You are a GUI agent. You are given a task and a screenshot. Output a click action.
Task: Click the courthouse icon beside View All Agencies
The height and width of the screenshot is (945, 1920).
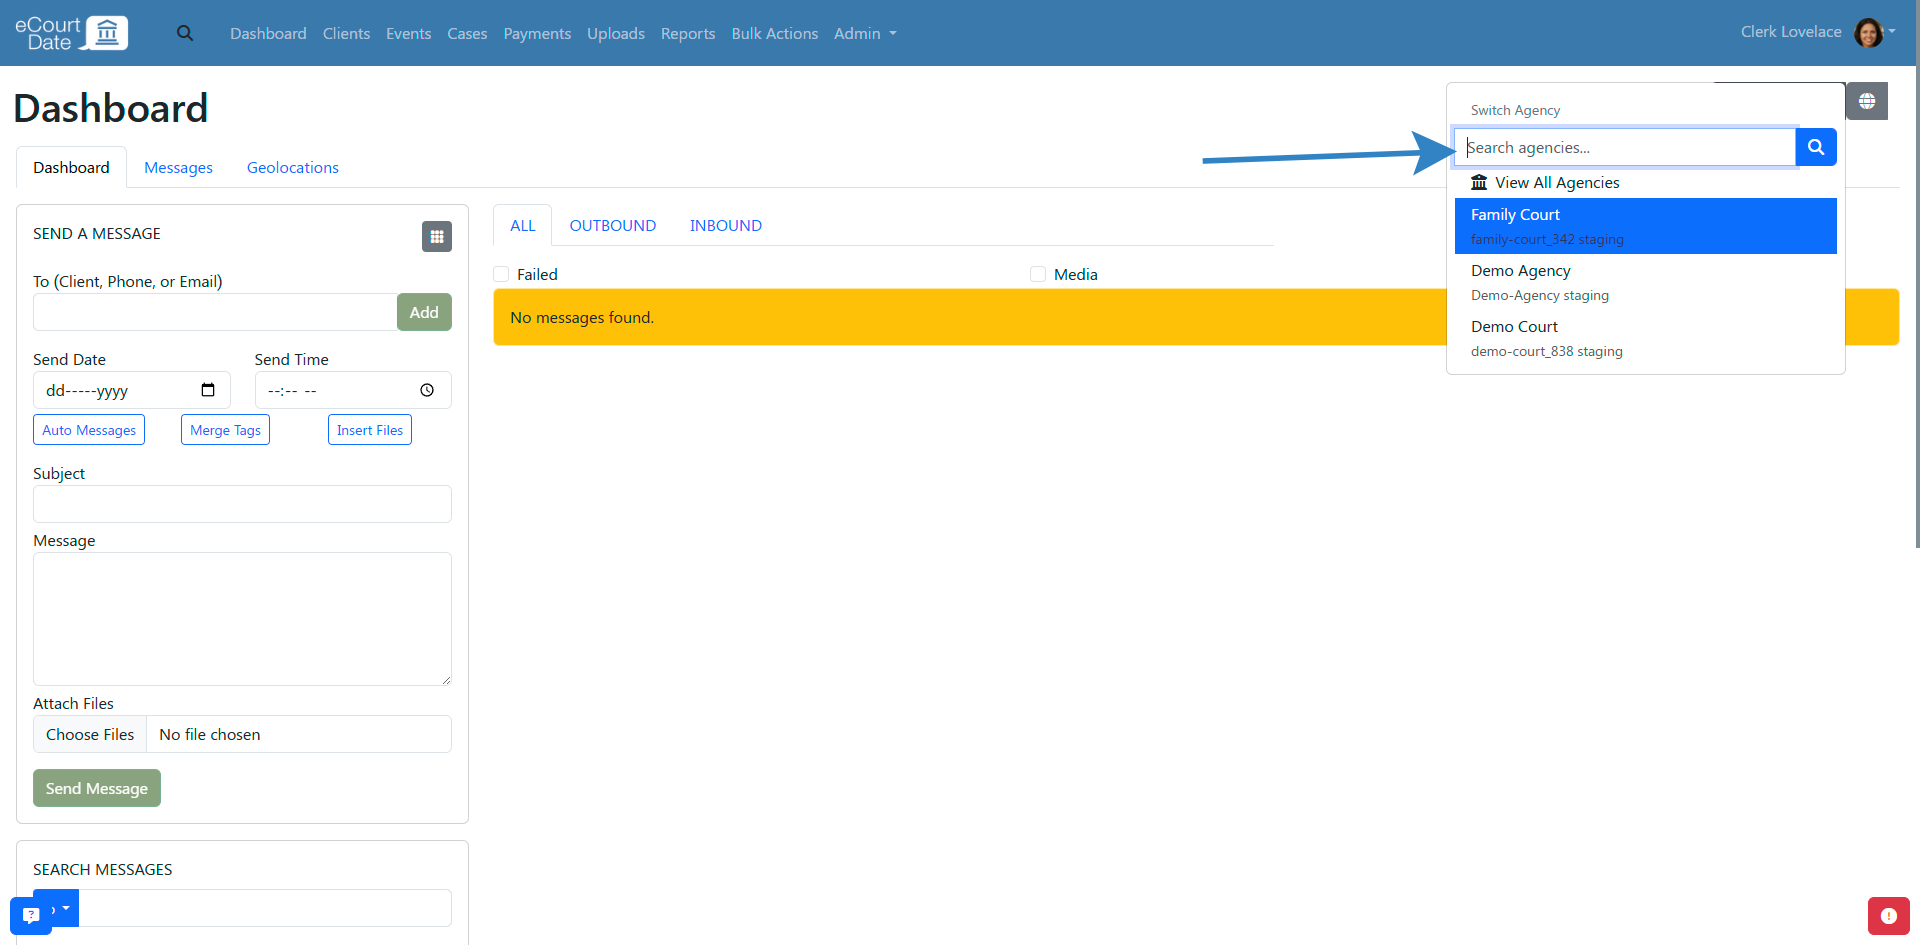pos(1480,182)
